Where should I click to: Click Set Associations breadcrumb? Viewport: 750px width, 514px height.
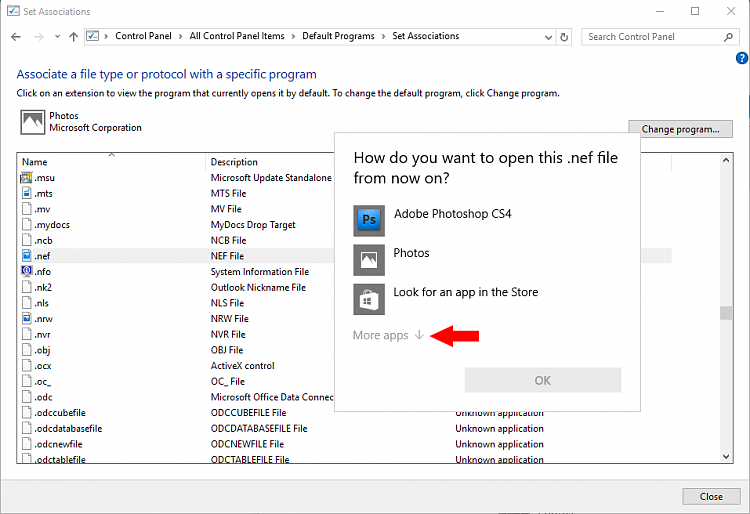point(426,36)
